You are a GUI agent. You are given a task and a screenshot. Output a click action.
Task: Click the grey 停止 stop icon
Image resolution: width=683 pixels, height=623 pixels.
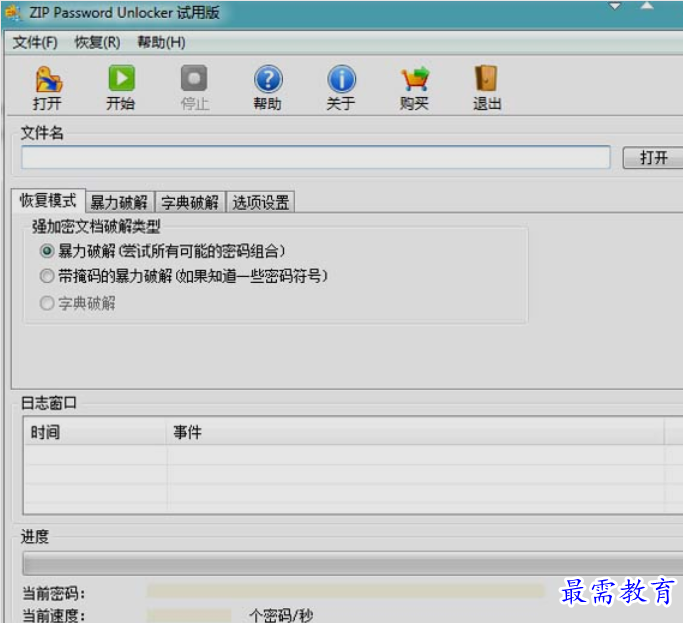coord(194,78)
